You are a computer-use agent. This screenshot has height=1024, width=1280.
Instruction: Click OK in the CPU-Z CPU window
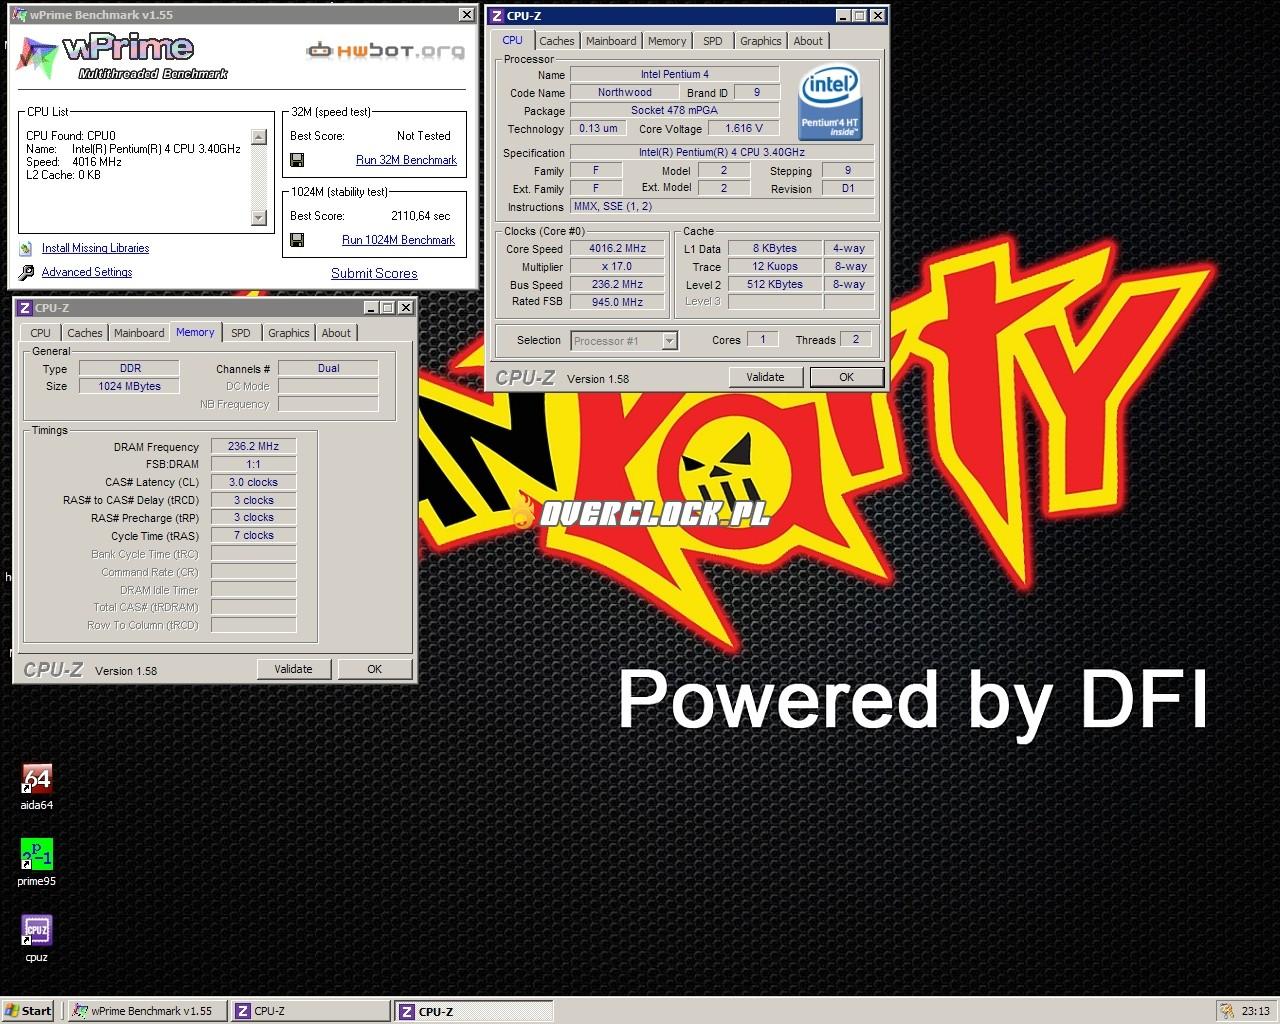click(x=846, y=377)
